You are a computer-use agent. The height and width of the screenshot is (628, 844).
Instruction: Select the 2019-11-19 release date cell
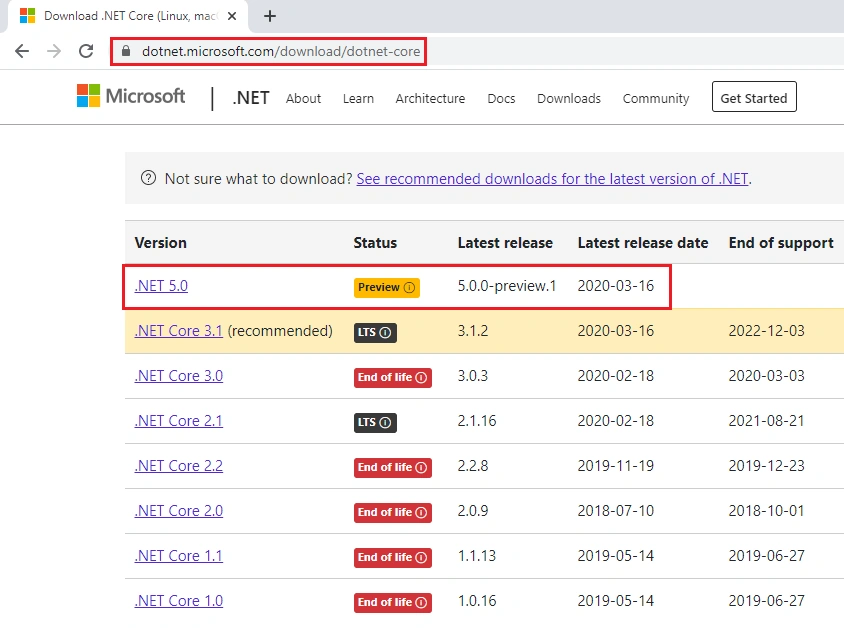tap(616, 465)
